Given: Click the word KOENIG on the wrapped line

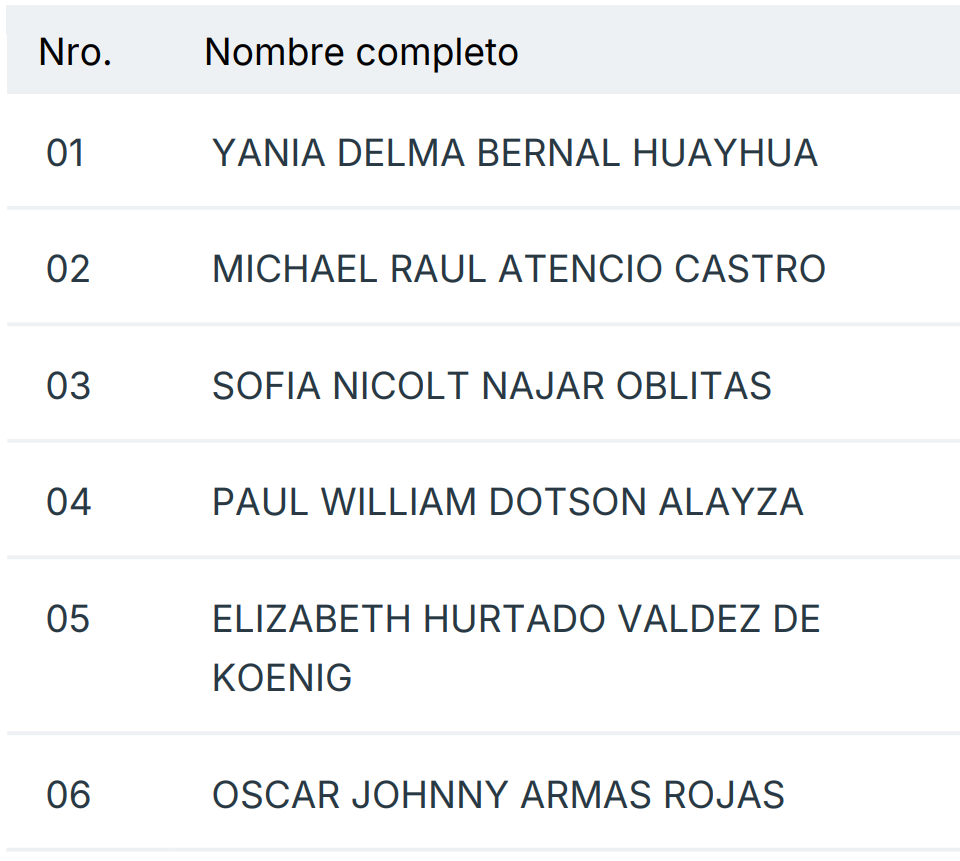Looking at the screenshot, I should coord(282,678).
